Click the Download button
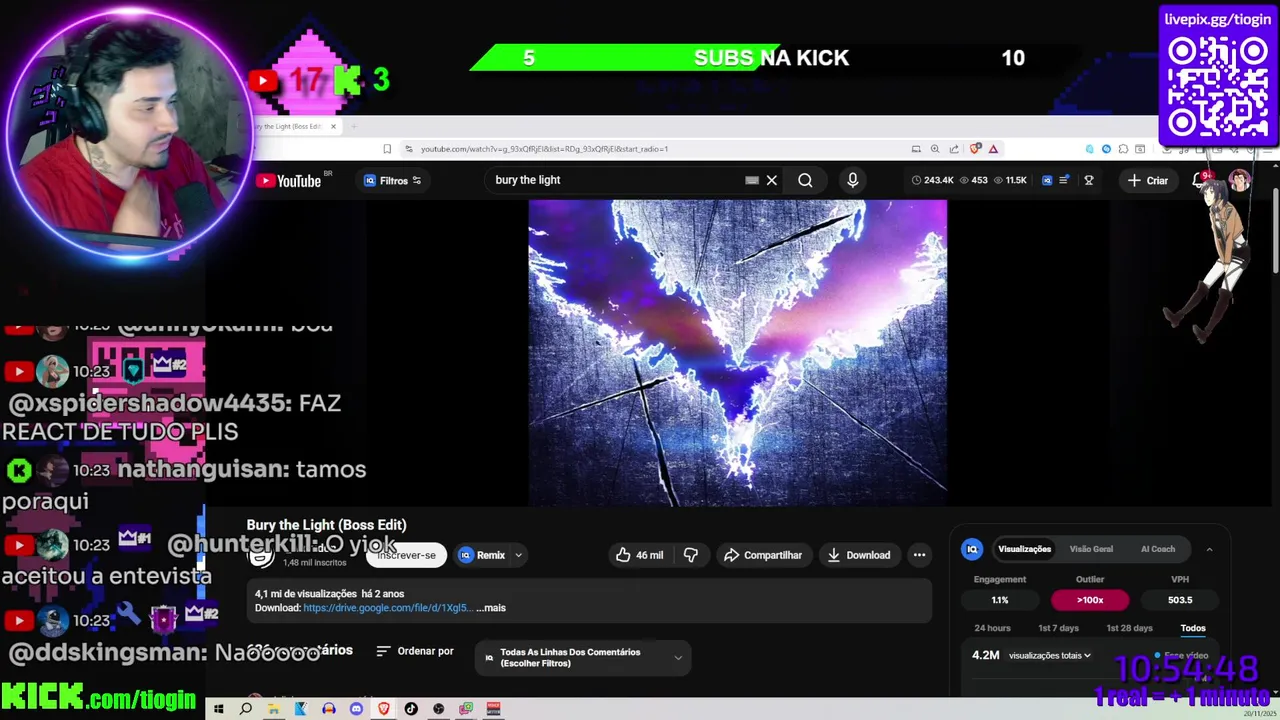 (858, 555)
